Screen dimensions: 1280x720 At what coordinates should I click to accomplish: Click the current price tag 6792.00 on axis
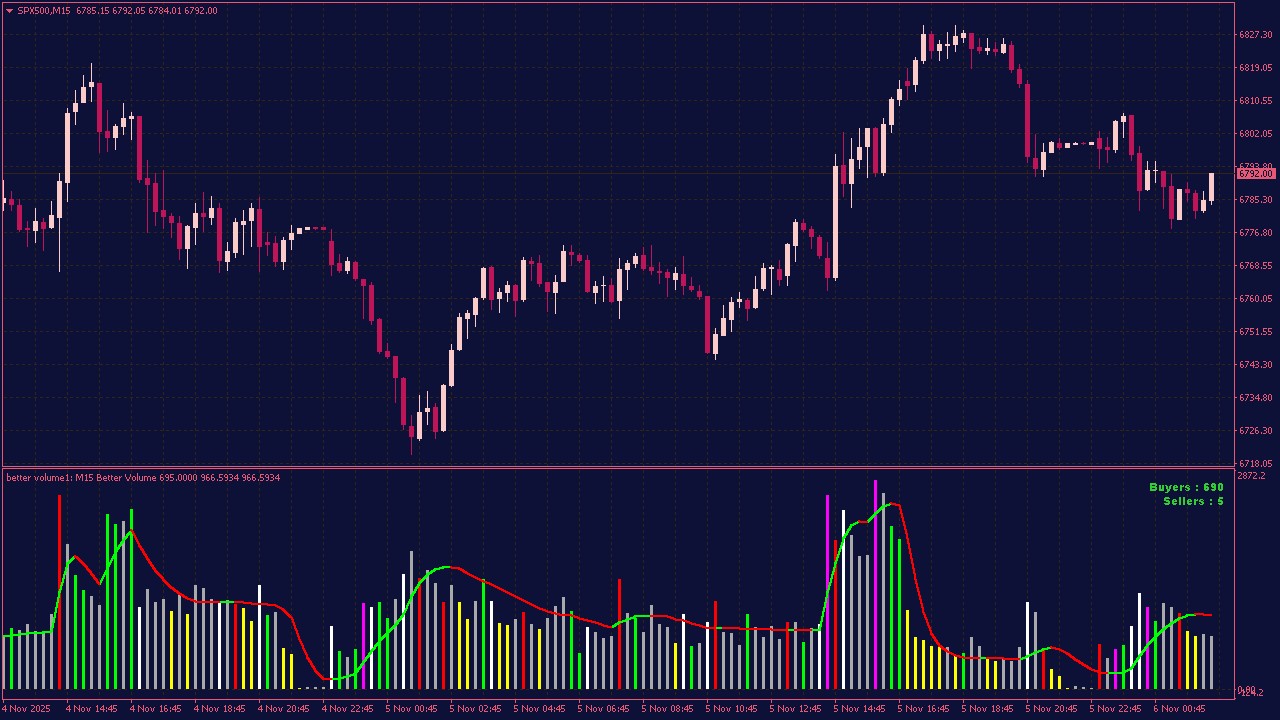click(1252, 173)
